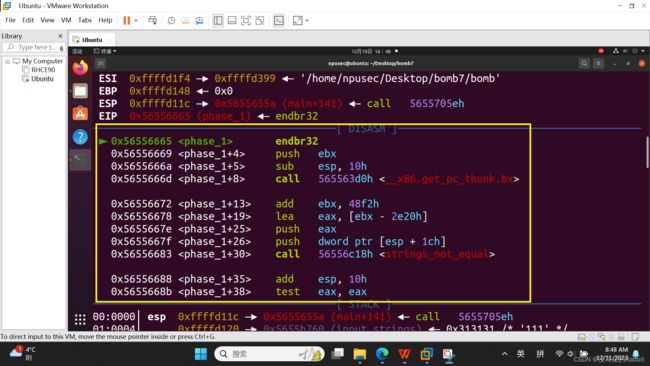Click the library search field

click(x=32, y=47)
